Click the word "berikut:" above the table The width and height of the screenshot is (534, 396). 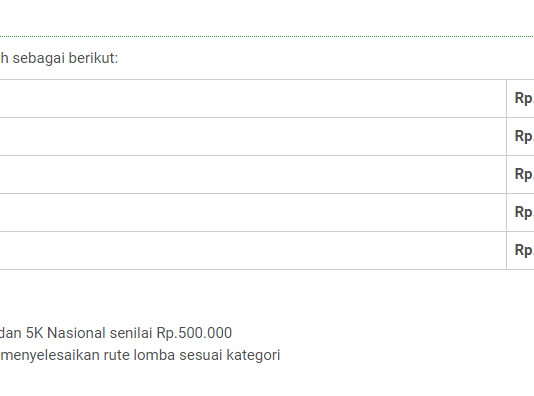click(93, 58)
